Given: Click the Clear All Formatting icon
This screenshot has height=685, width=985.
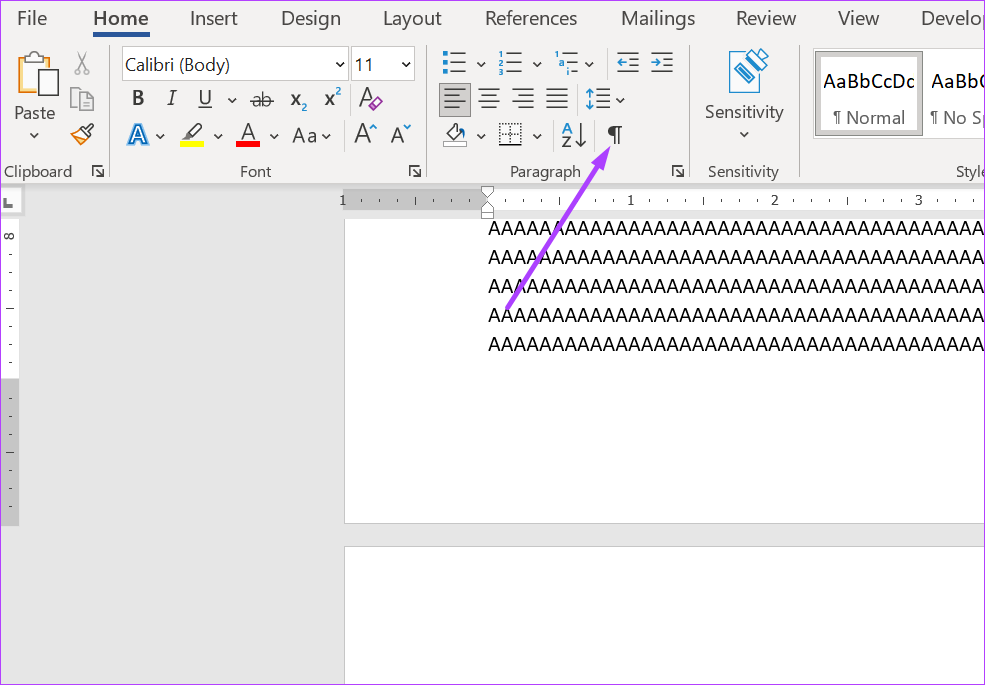Looking at the screenshot, I should pyautogui.click(x=370, y=99).
